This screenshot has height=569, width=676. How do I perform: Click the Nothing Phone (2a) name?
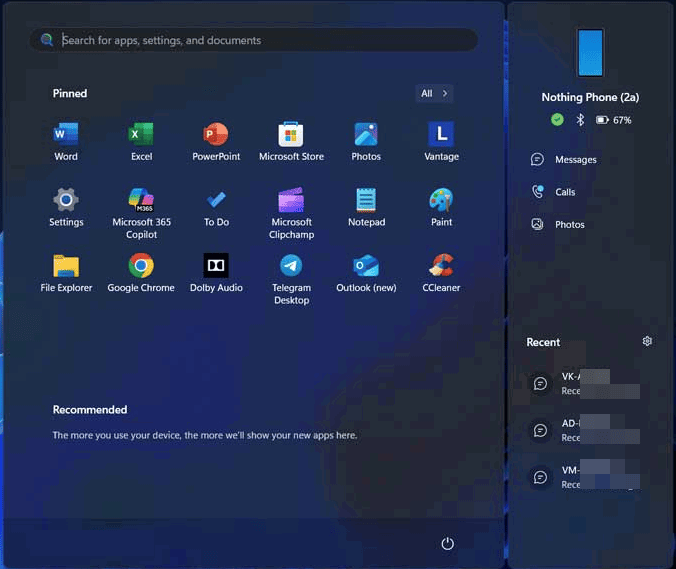click(590, 97)
